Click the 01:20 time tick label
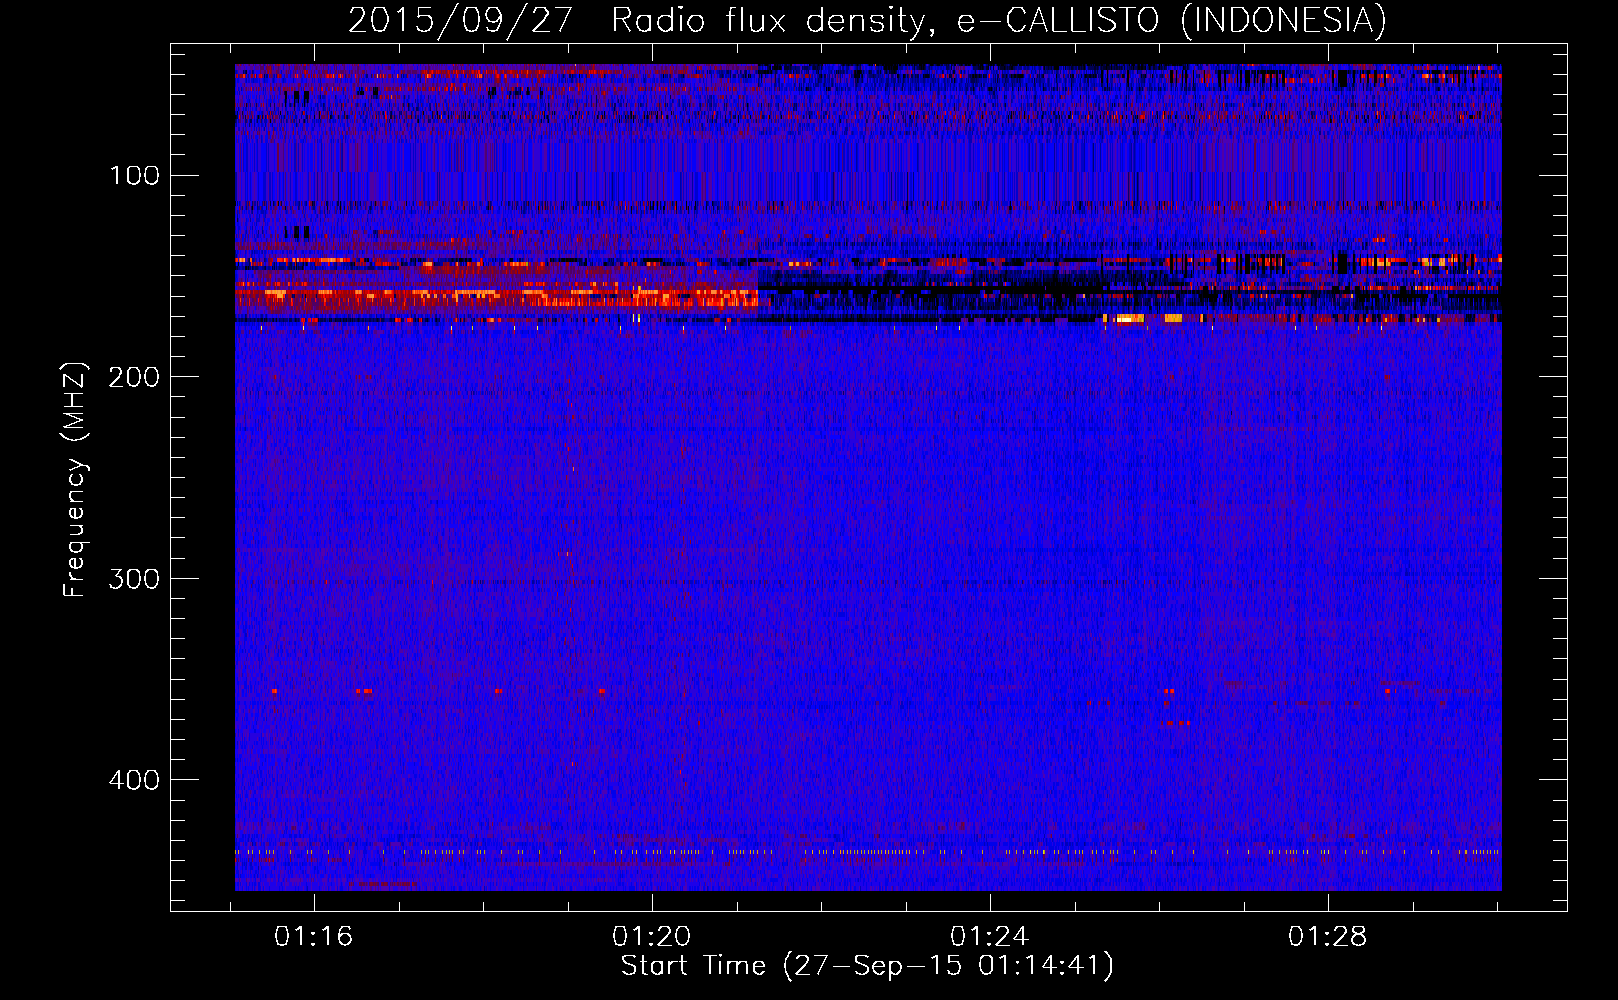Viewport: 1618px width, 1000px height. (x=652, y=937)
